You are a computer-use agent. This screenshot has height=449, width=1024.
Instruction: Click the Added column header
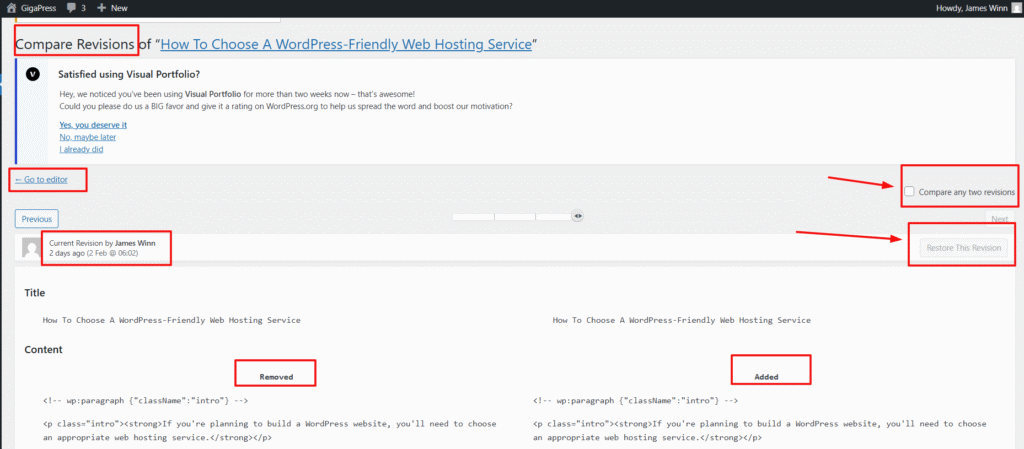[x=767, y=377]
